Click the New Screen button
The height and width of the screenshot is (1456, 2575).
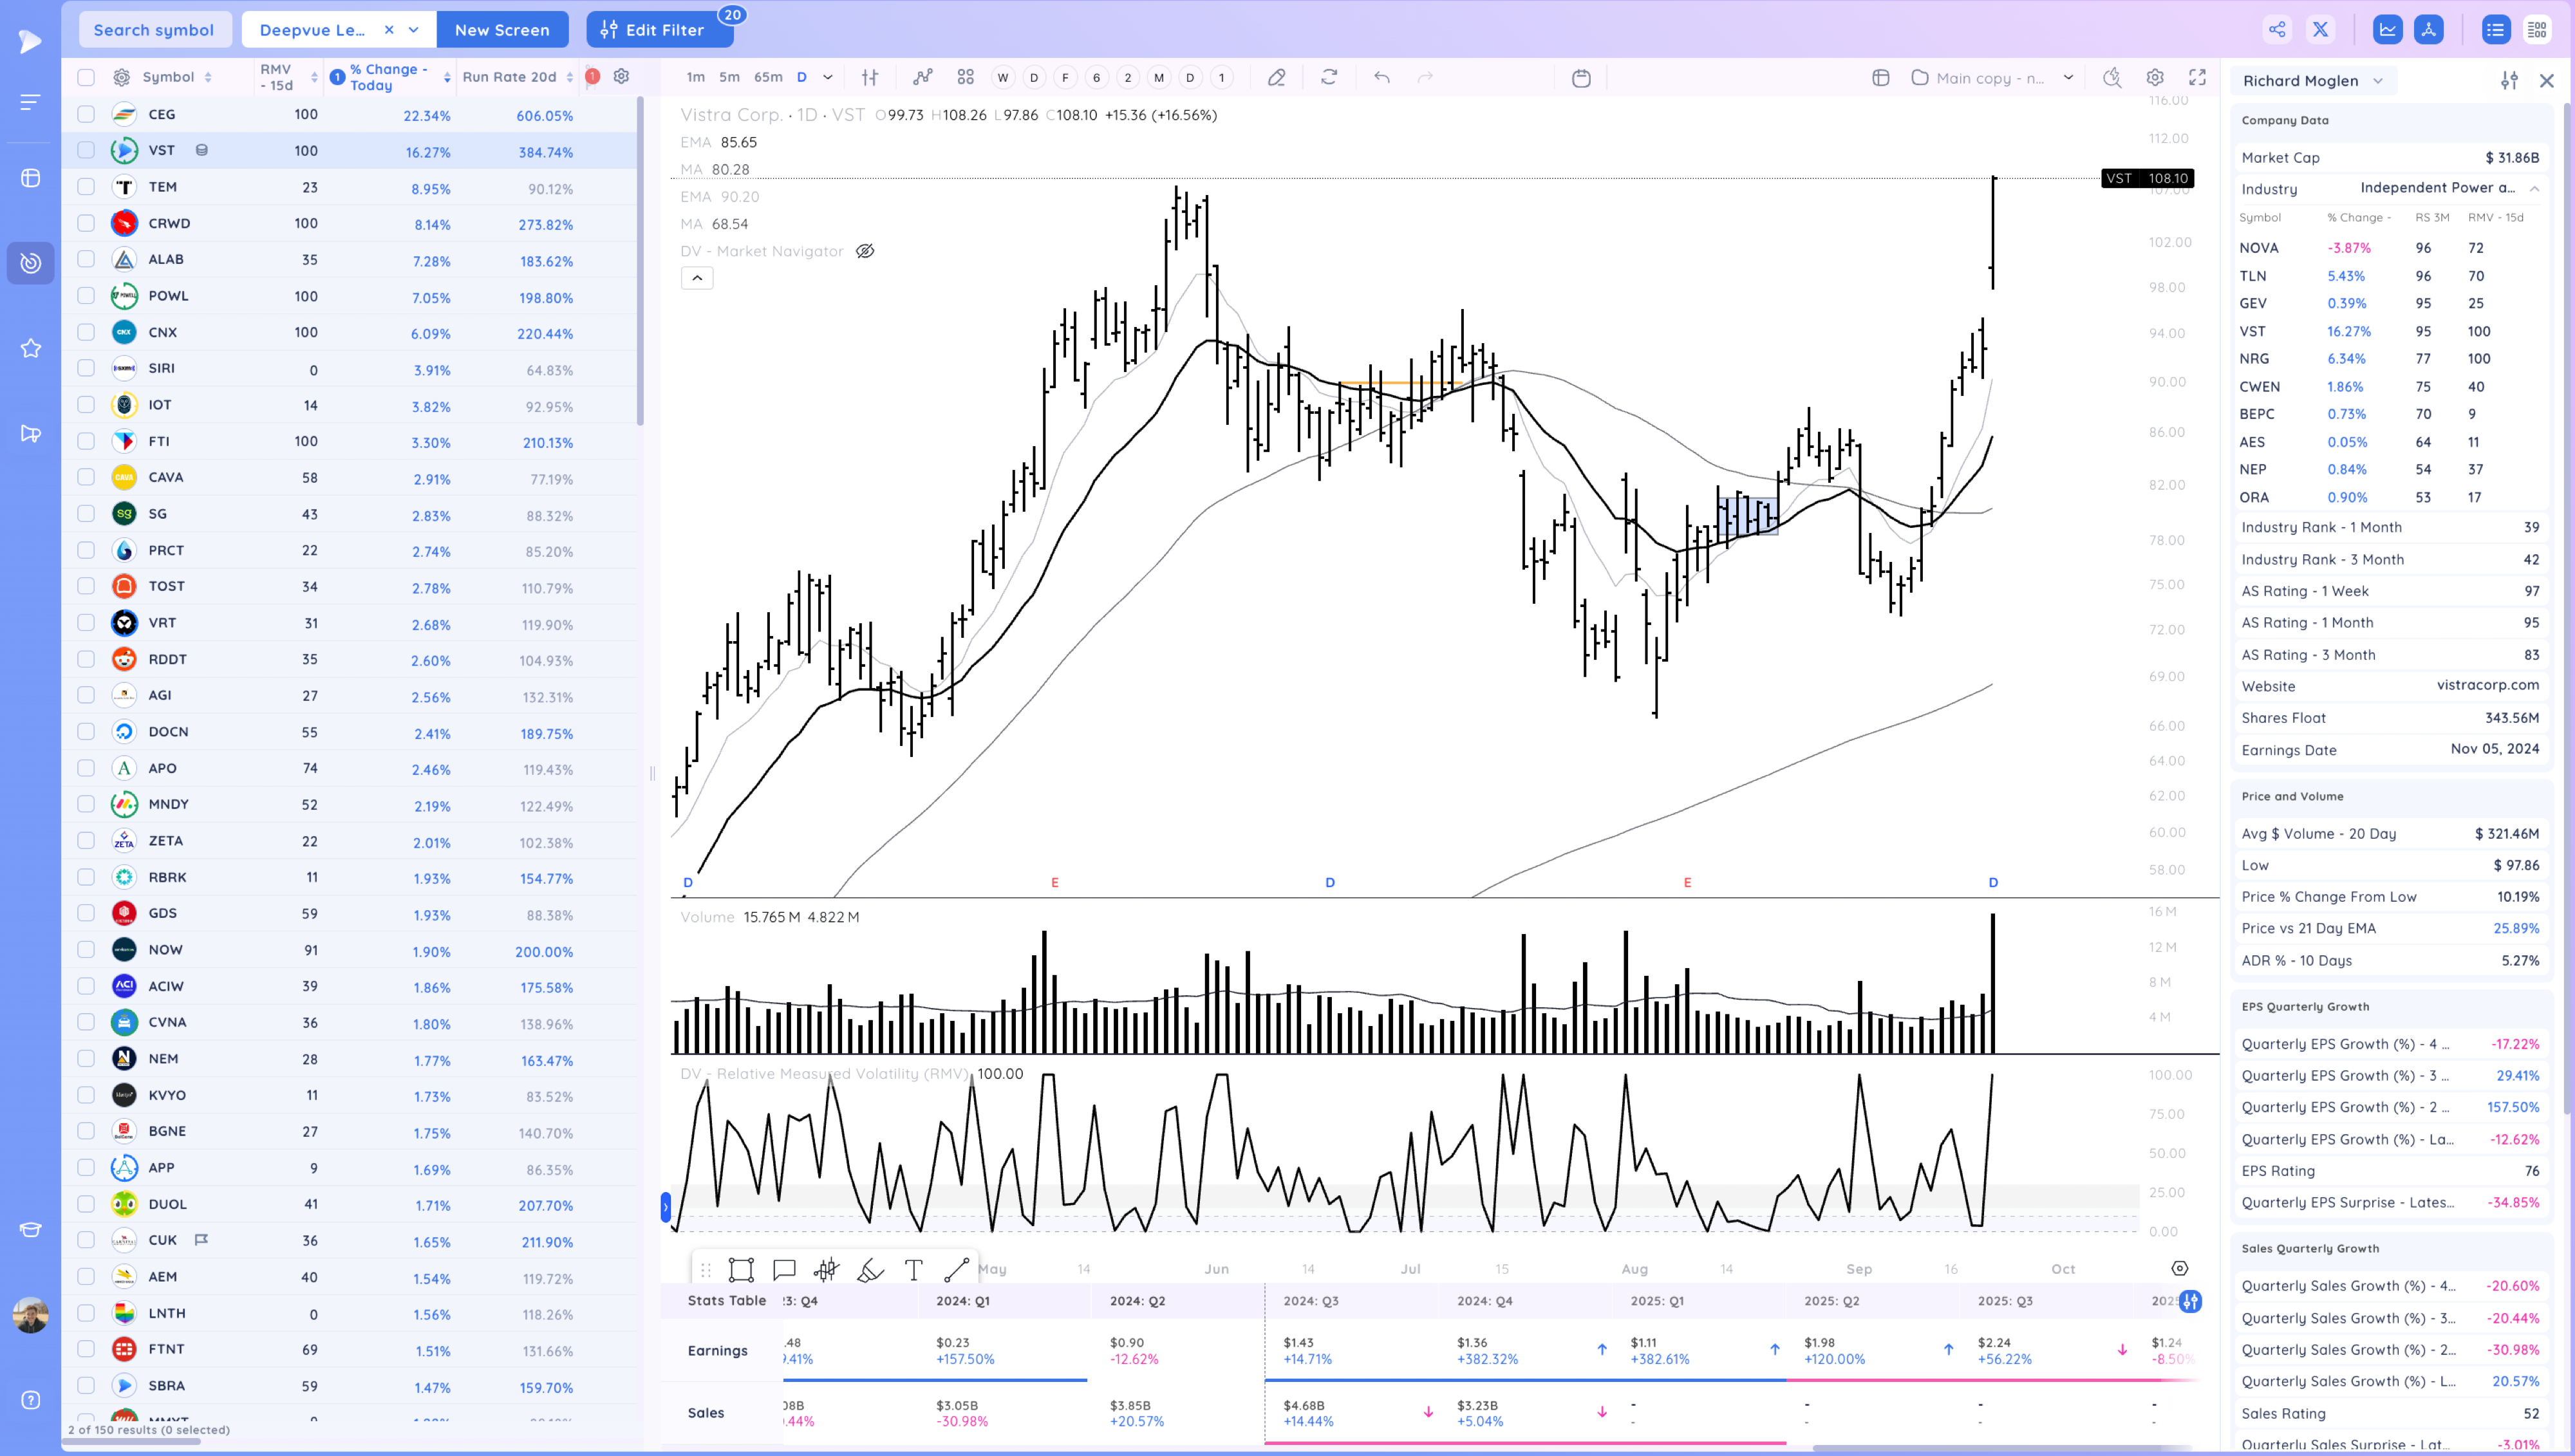click(502, 30)
